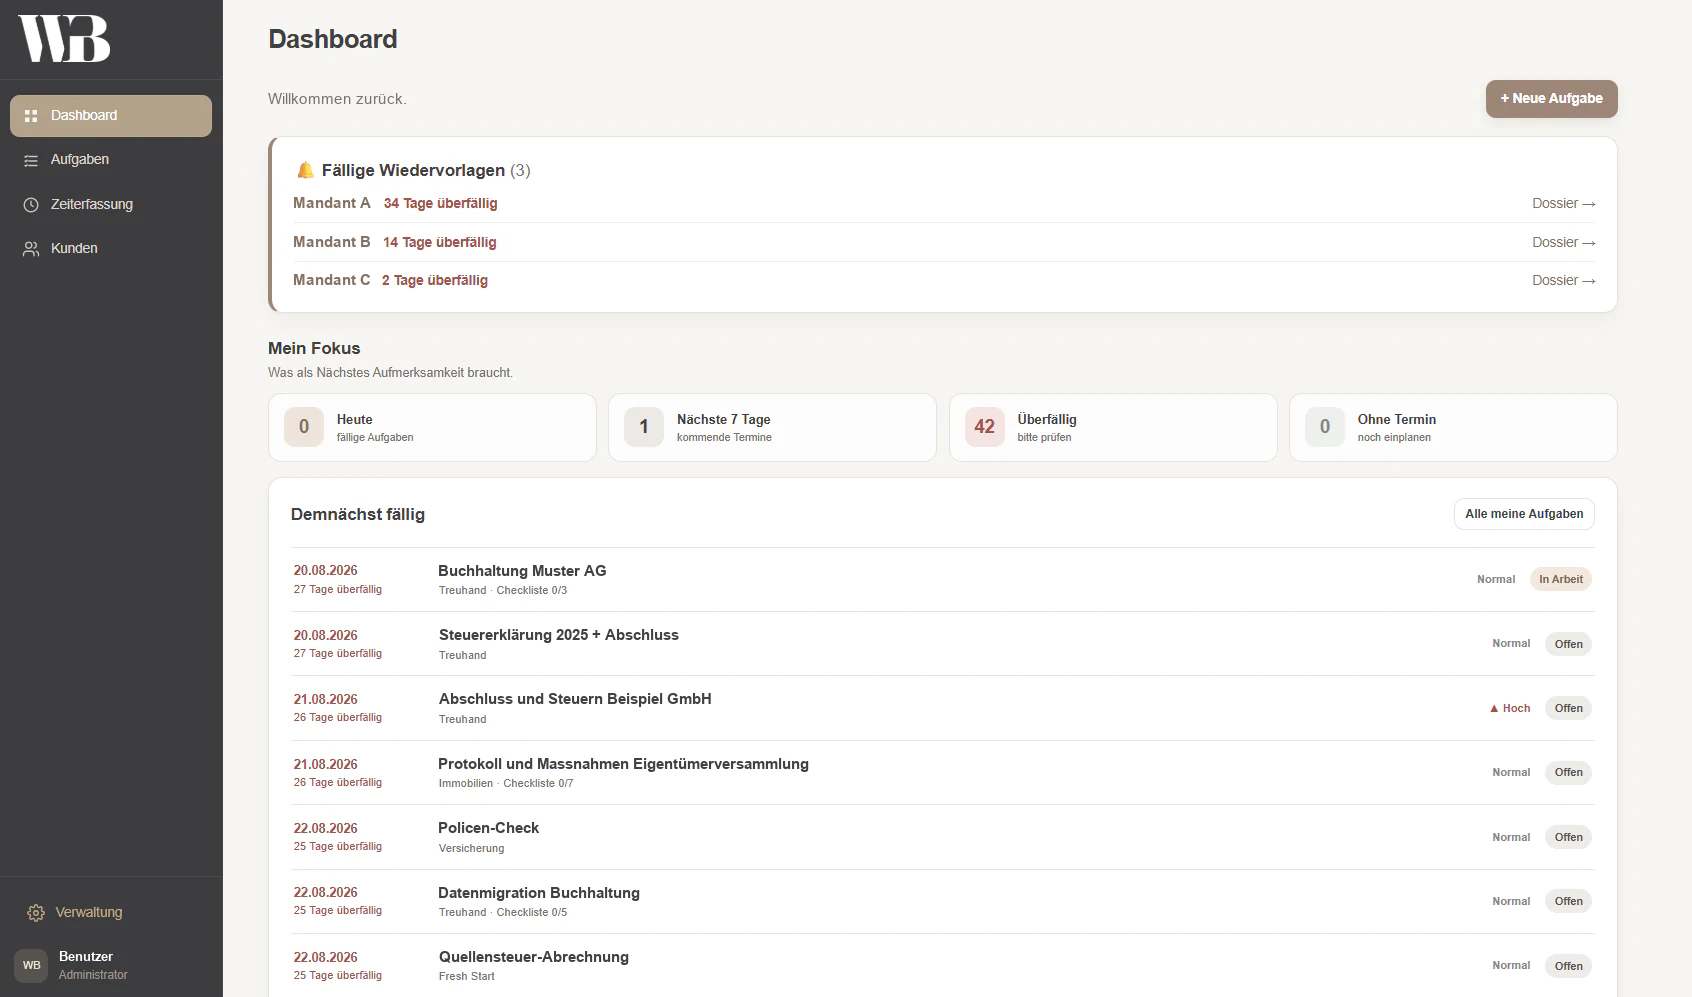Viewport: 1692px width, 997px height.
Task: Click Mandant B 14 Tage überfällig
Action: (x=394, y=242)
